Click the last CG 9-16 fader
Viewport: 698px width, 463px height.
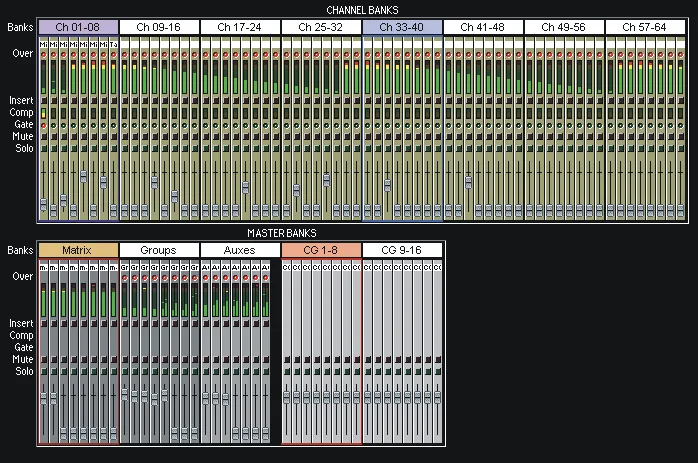(438, 397)
